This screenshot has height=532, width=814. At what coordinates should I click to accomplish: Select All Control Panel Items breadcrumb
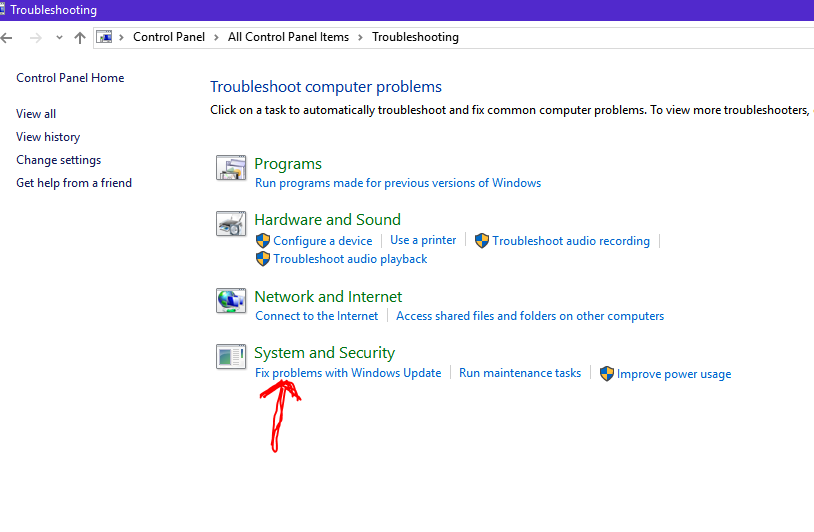288,37
